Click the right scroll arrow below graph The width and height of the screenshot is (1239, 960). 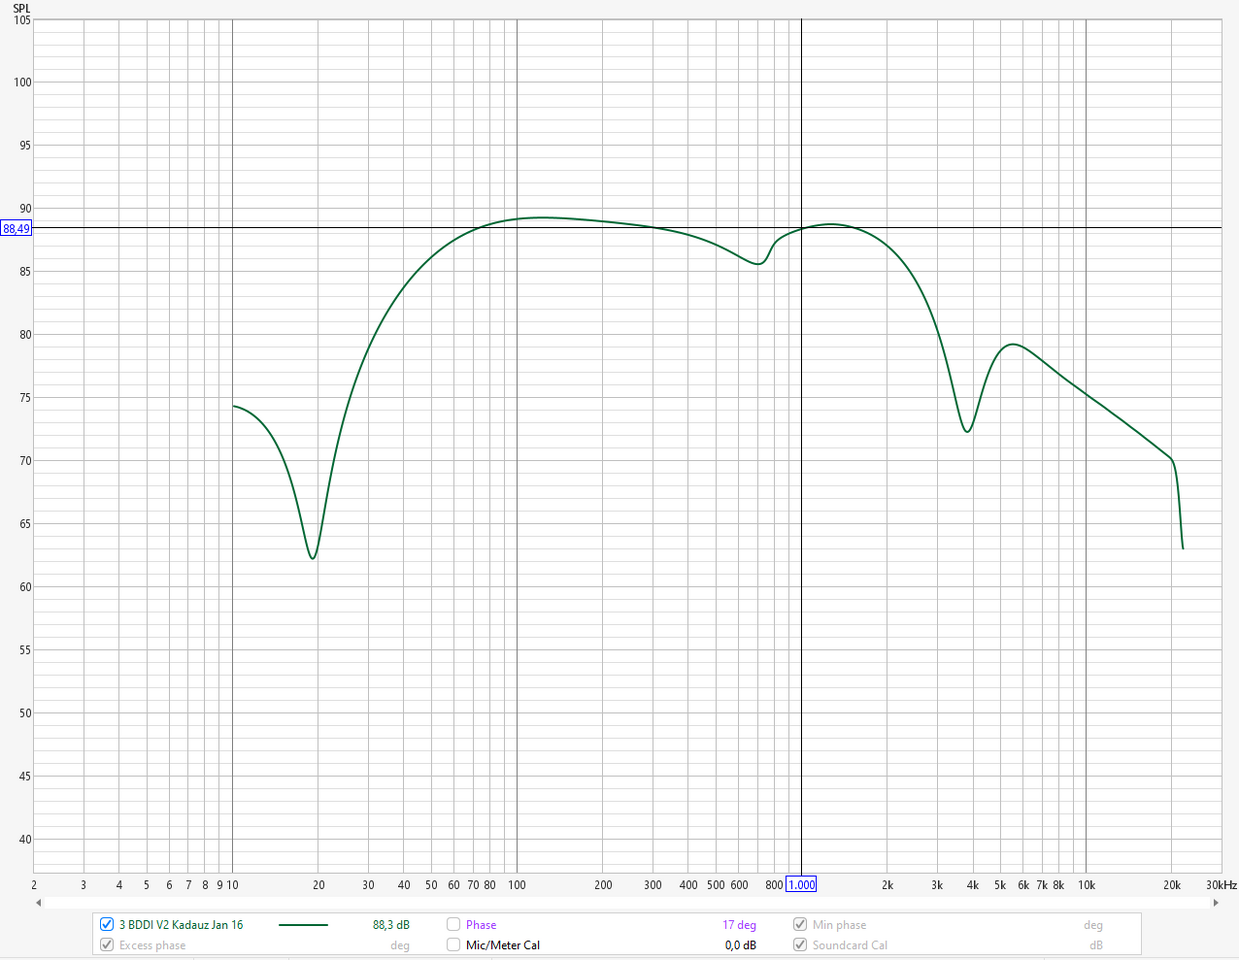coord(1216,903)
